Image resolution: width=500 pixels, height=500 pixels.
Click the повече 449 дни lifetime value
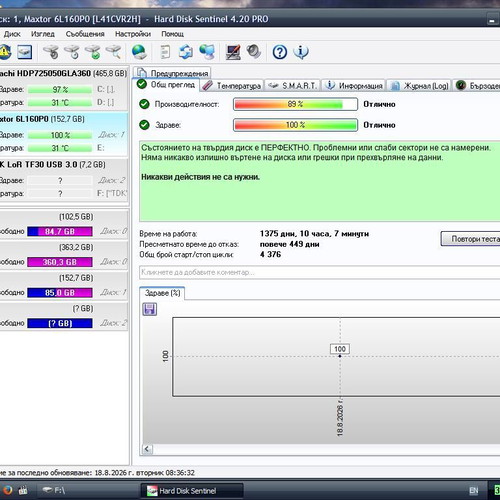[289, 244]
